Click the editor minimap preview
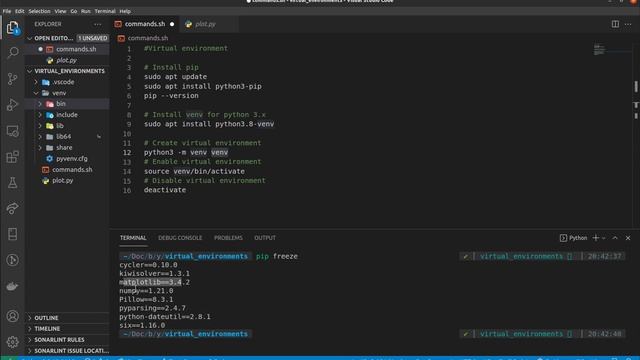Screen dimensions: 640x360 tap(599, 50)
